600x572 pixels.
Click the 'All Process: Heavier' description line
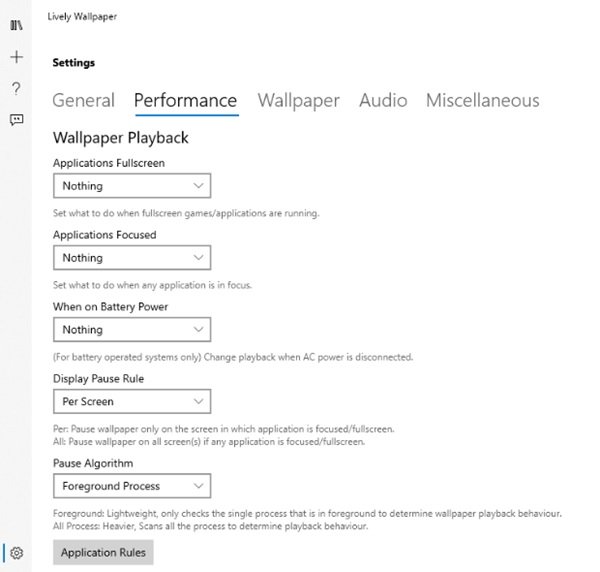coord(210,526)
